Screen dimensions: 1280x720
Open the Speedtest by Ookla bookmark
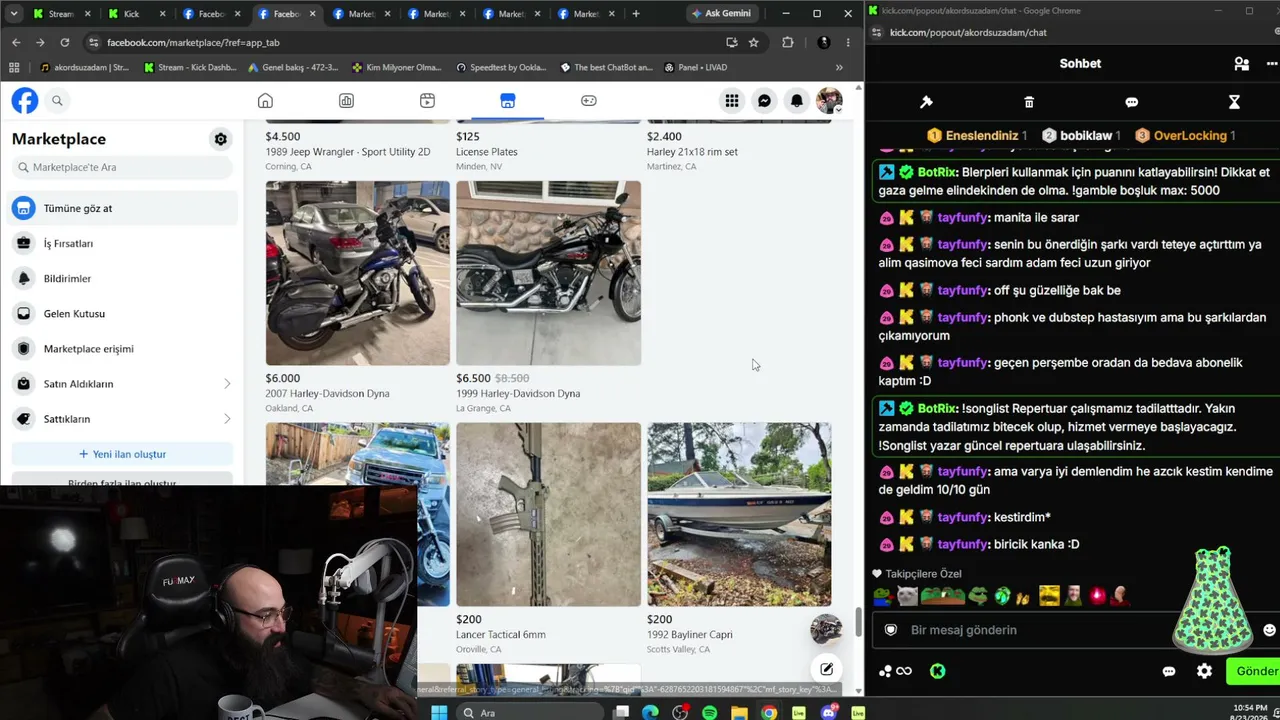tap(501, 67)
